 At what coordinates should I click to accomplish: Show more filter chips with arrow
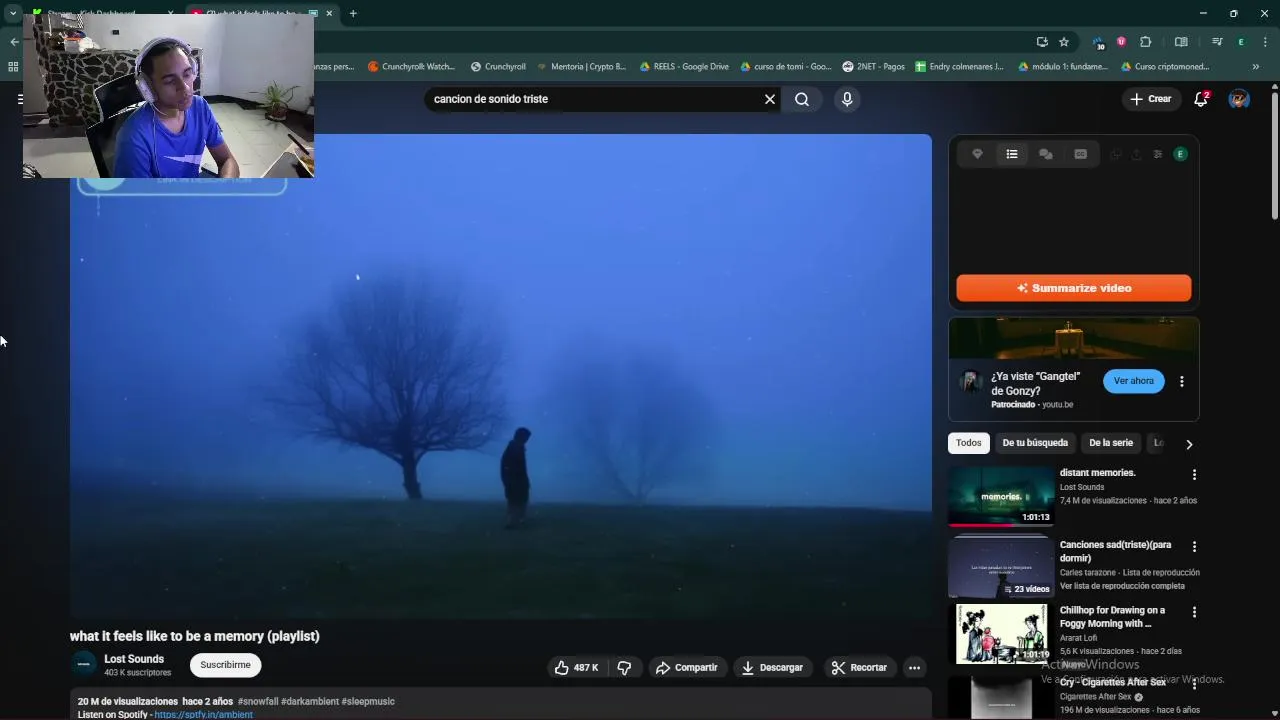[x=1189, y=444]
